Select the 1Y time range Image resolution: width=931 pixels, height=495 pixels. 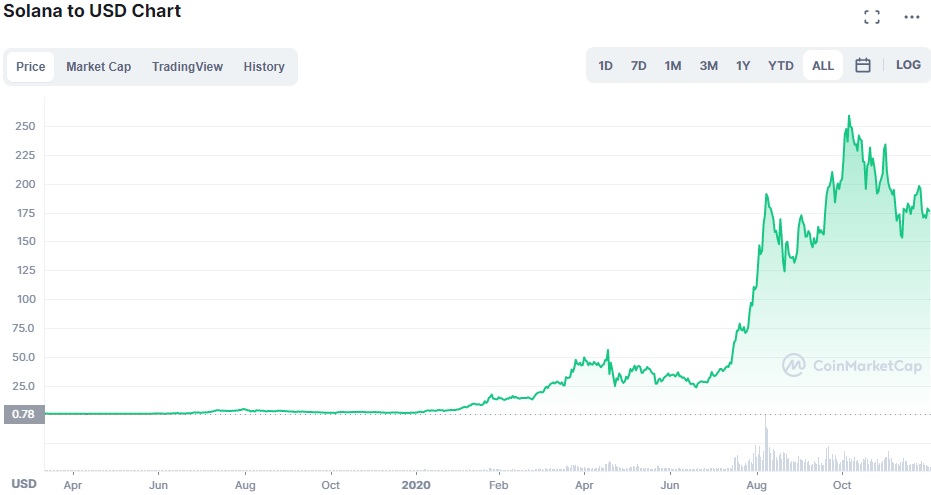click(743, 65)
